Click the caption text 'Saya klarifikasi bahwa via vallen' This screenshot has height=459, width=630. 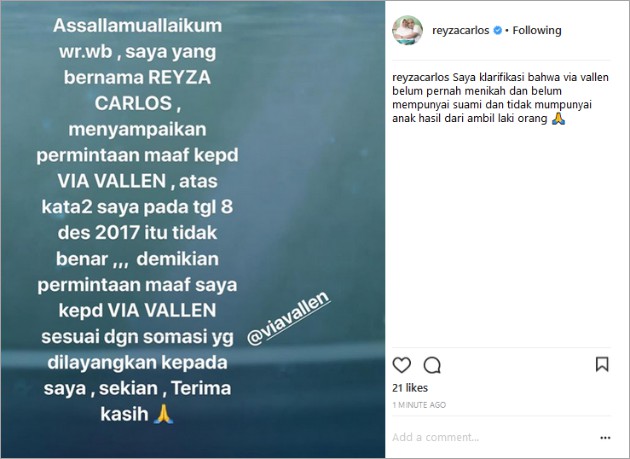tap(531, 77)
